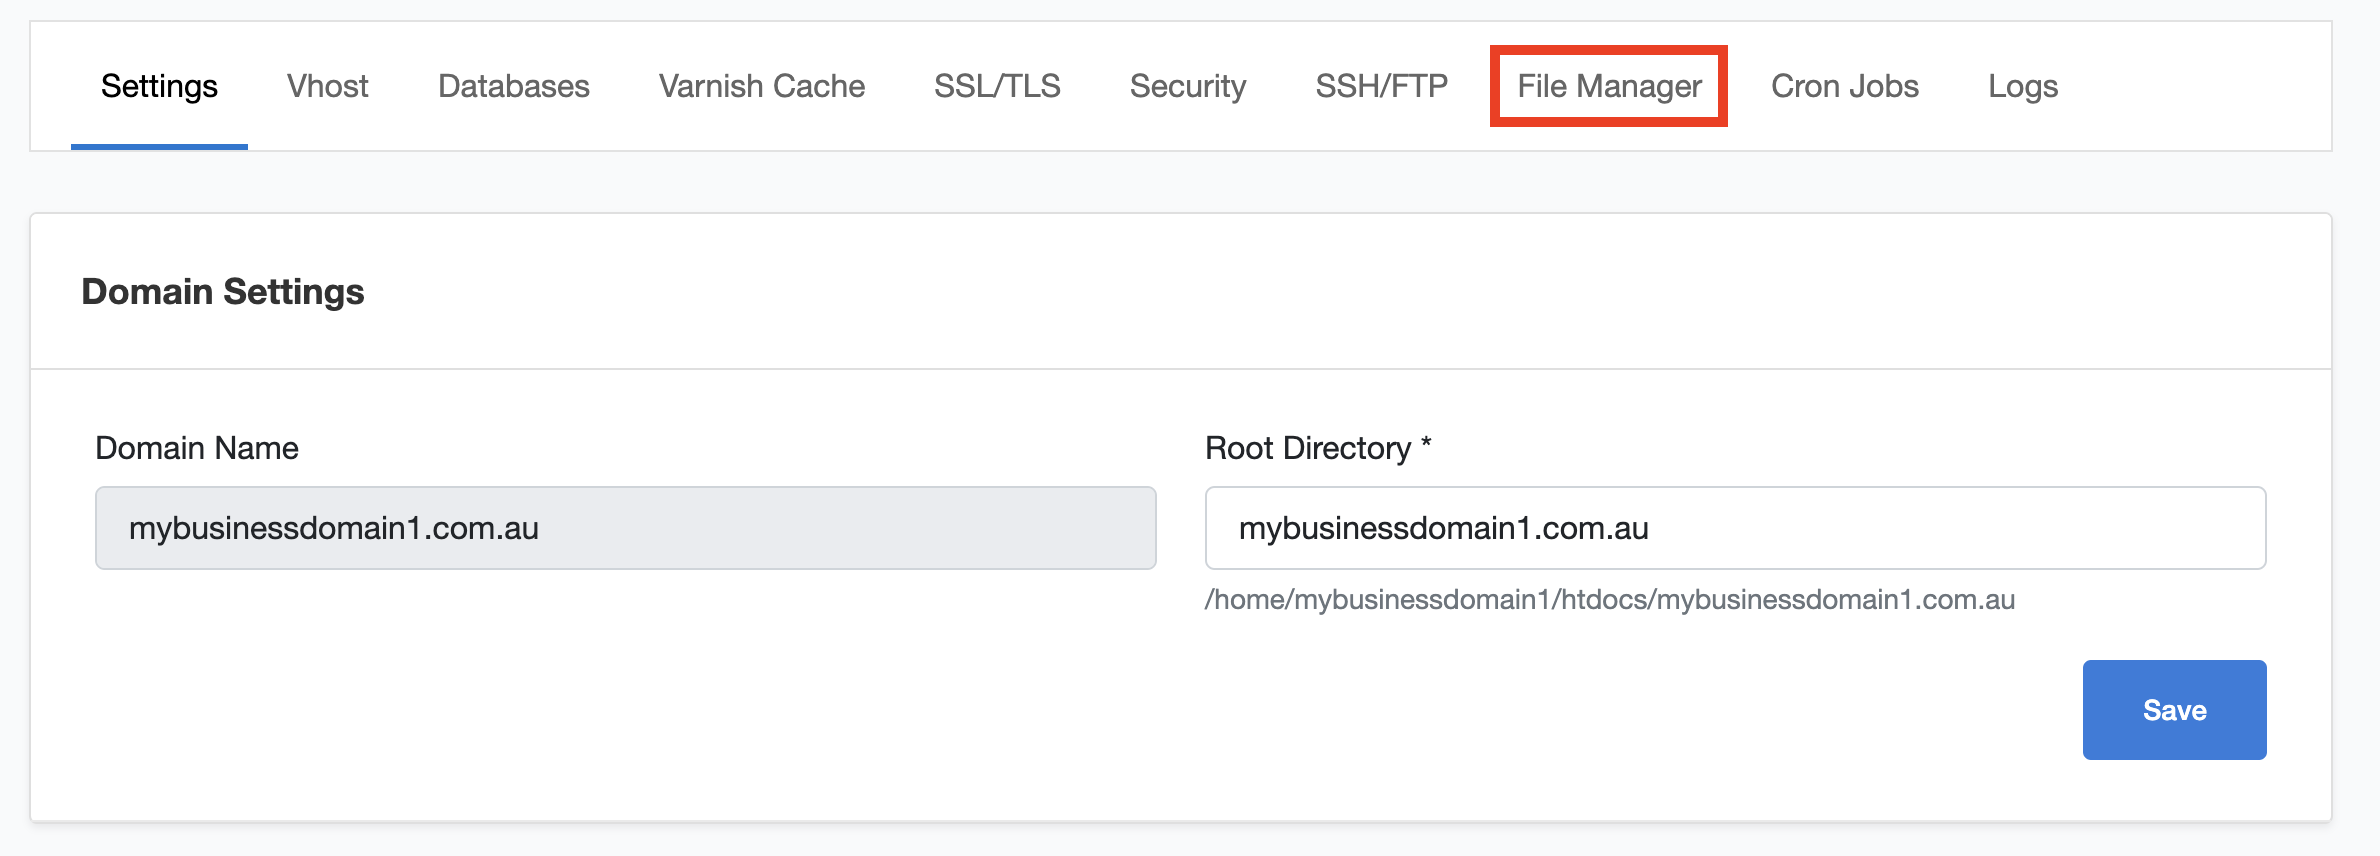This screenshot has width=2380, height=856.
Task: Focus the Root Directory input field
Action: [1734, 528]
